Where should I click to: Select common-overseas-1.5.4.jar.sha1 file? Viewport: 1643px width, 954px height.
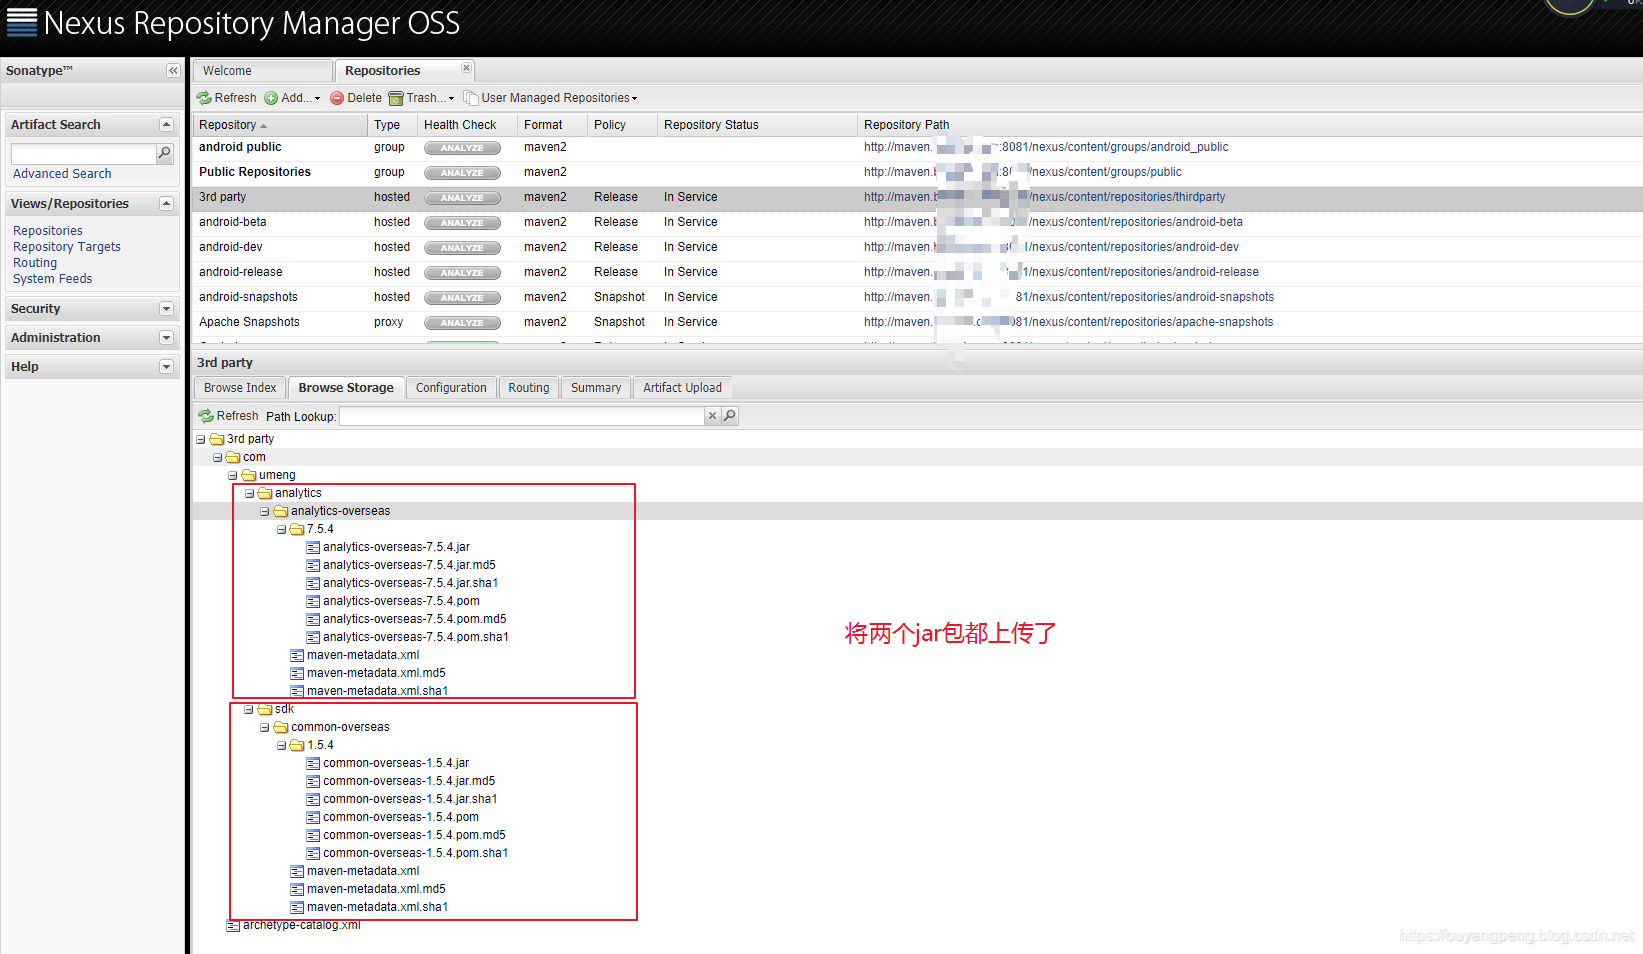[410, 799]
